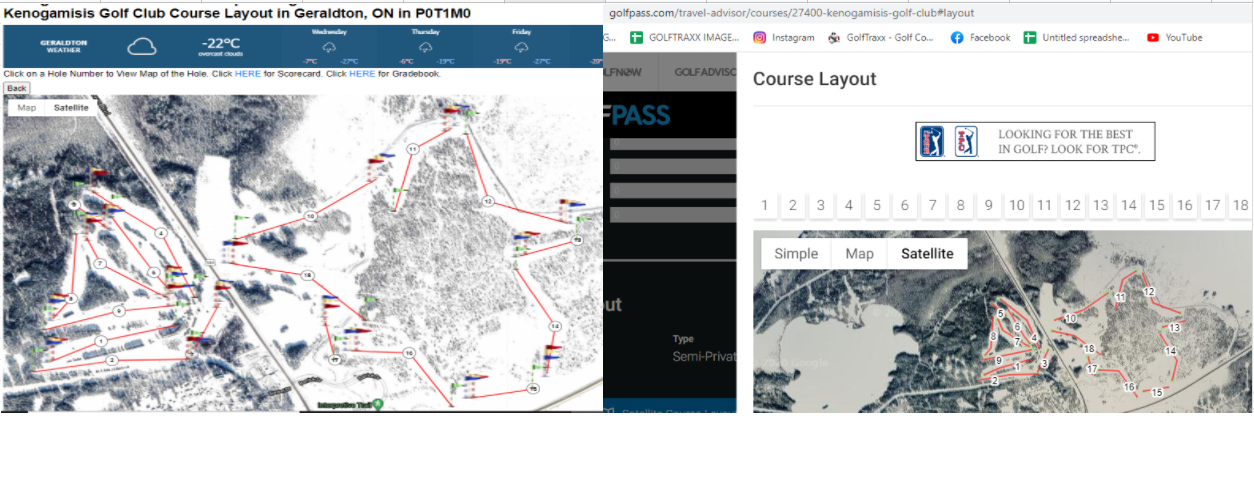Select hole 8 button in Course Layout
The height and width of the screenshot is (481, 1254).
point(961,206)
